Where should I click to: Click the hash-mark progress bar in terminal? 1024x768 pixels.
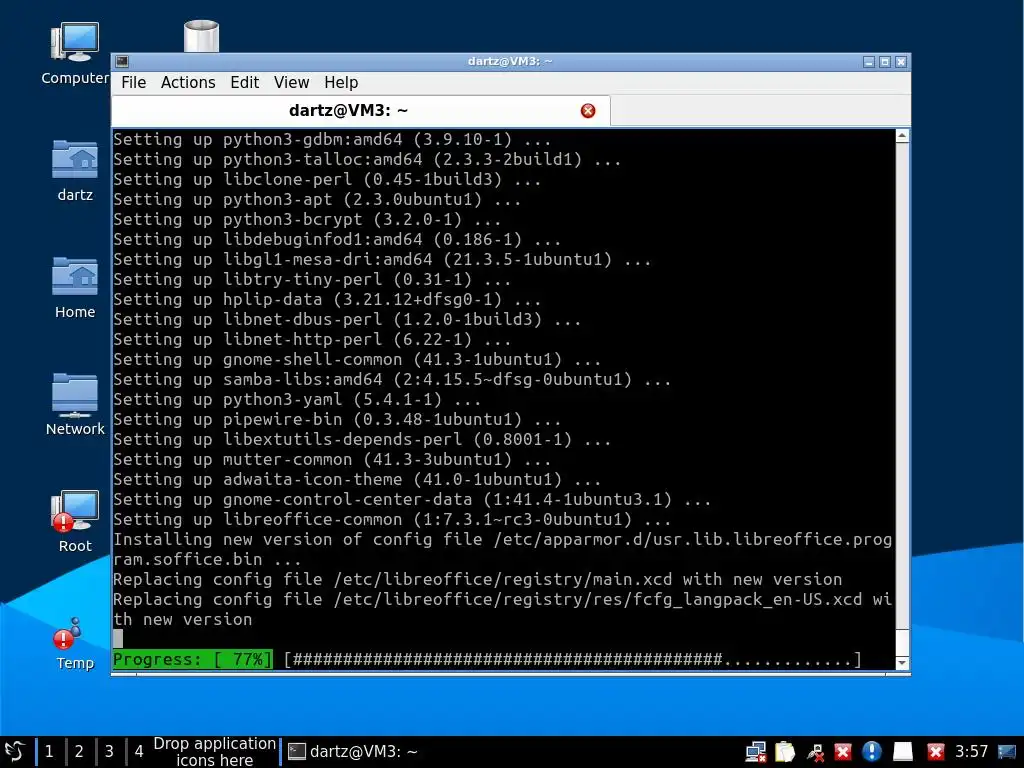[x=573, y=660]
